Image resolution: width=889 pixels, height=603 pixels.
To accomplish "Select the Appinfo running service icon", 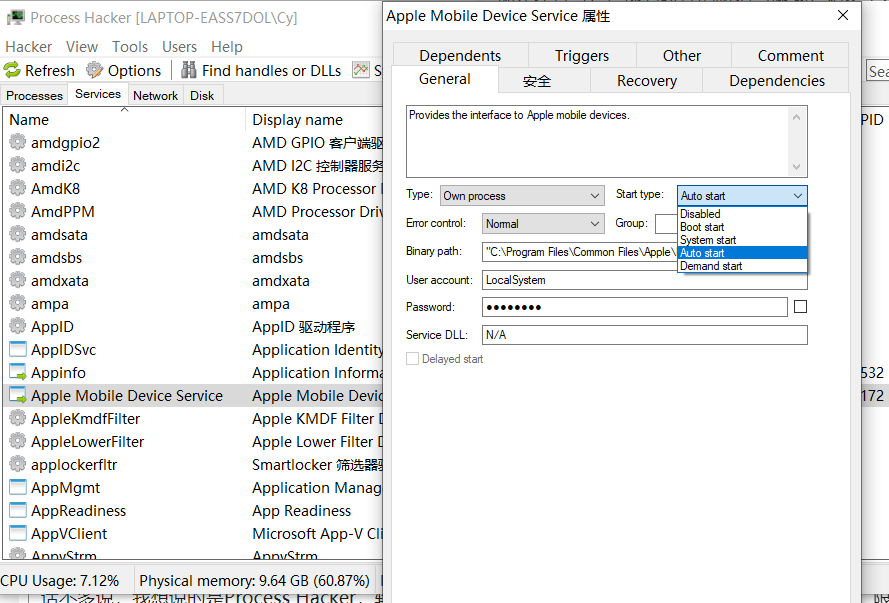I will (x=17, y=372).
